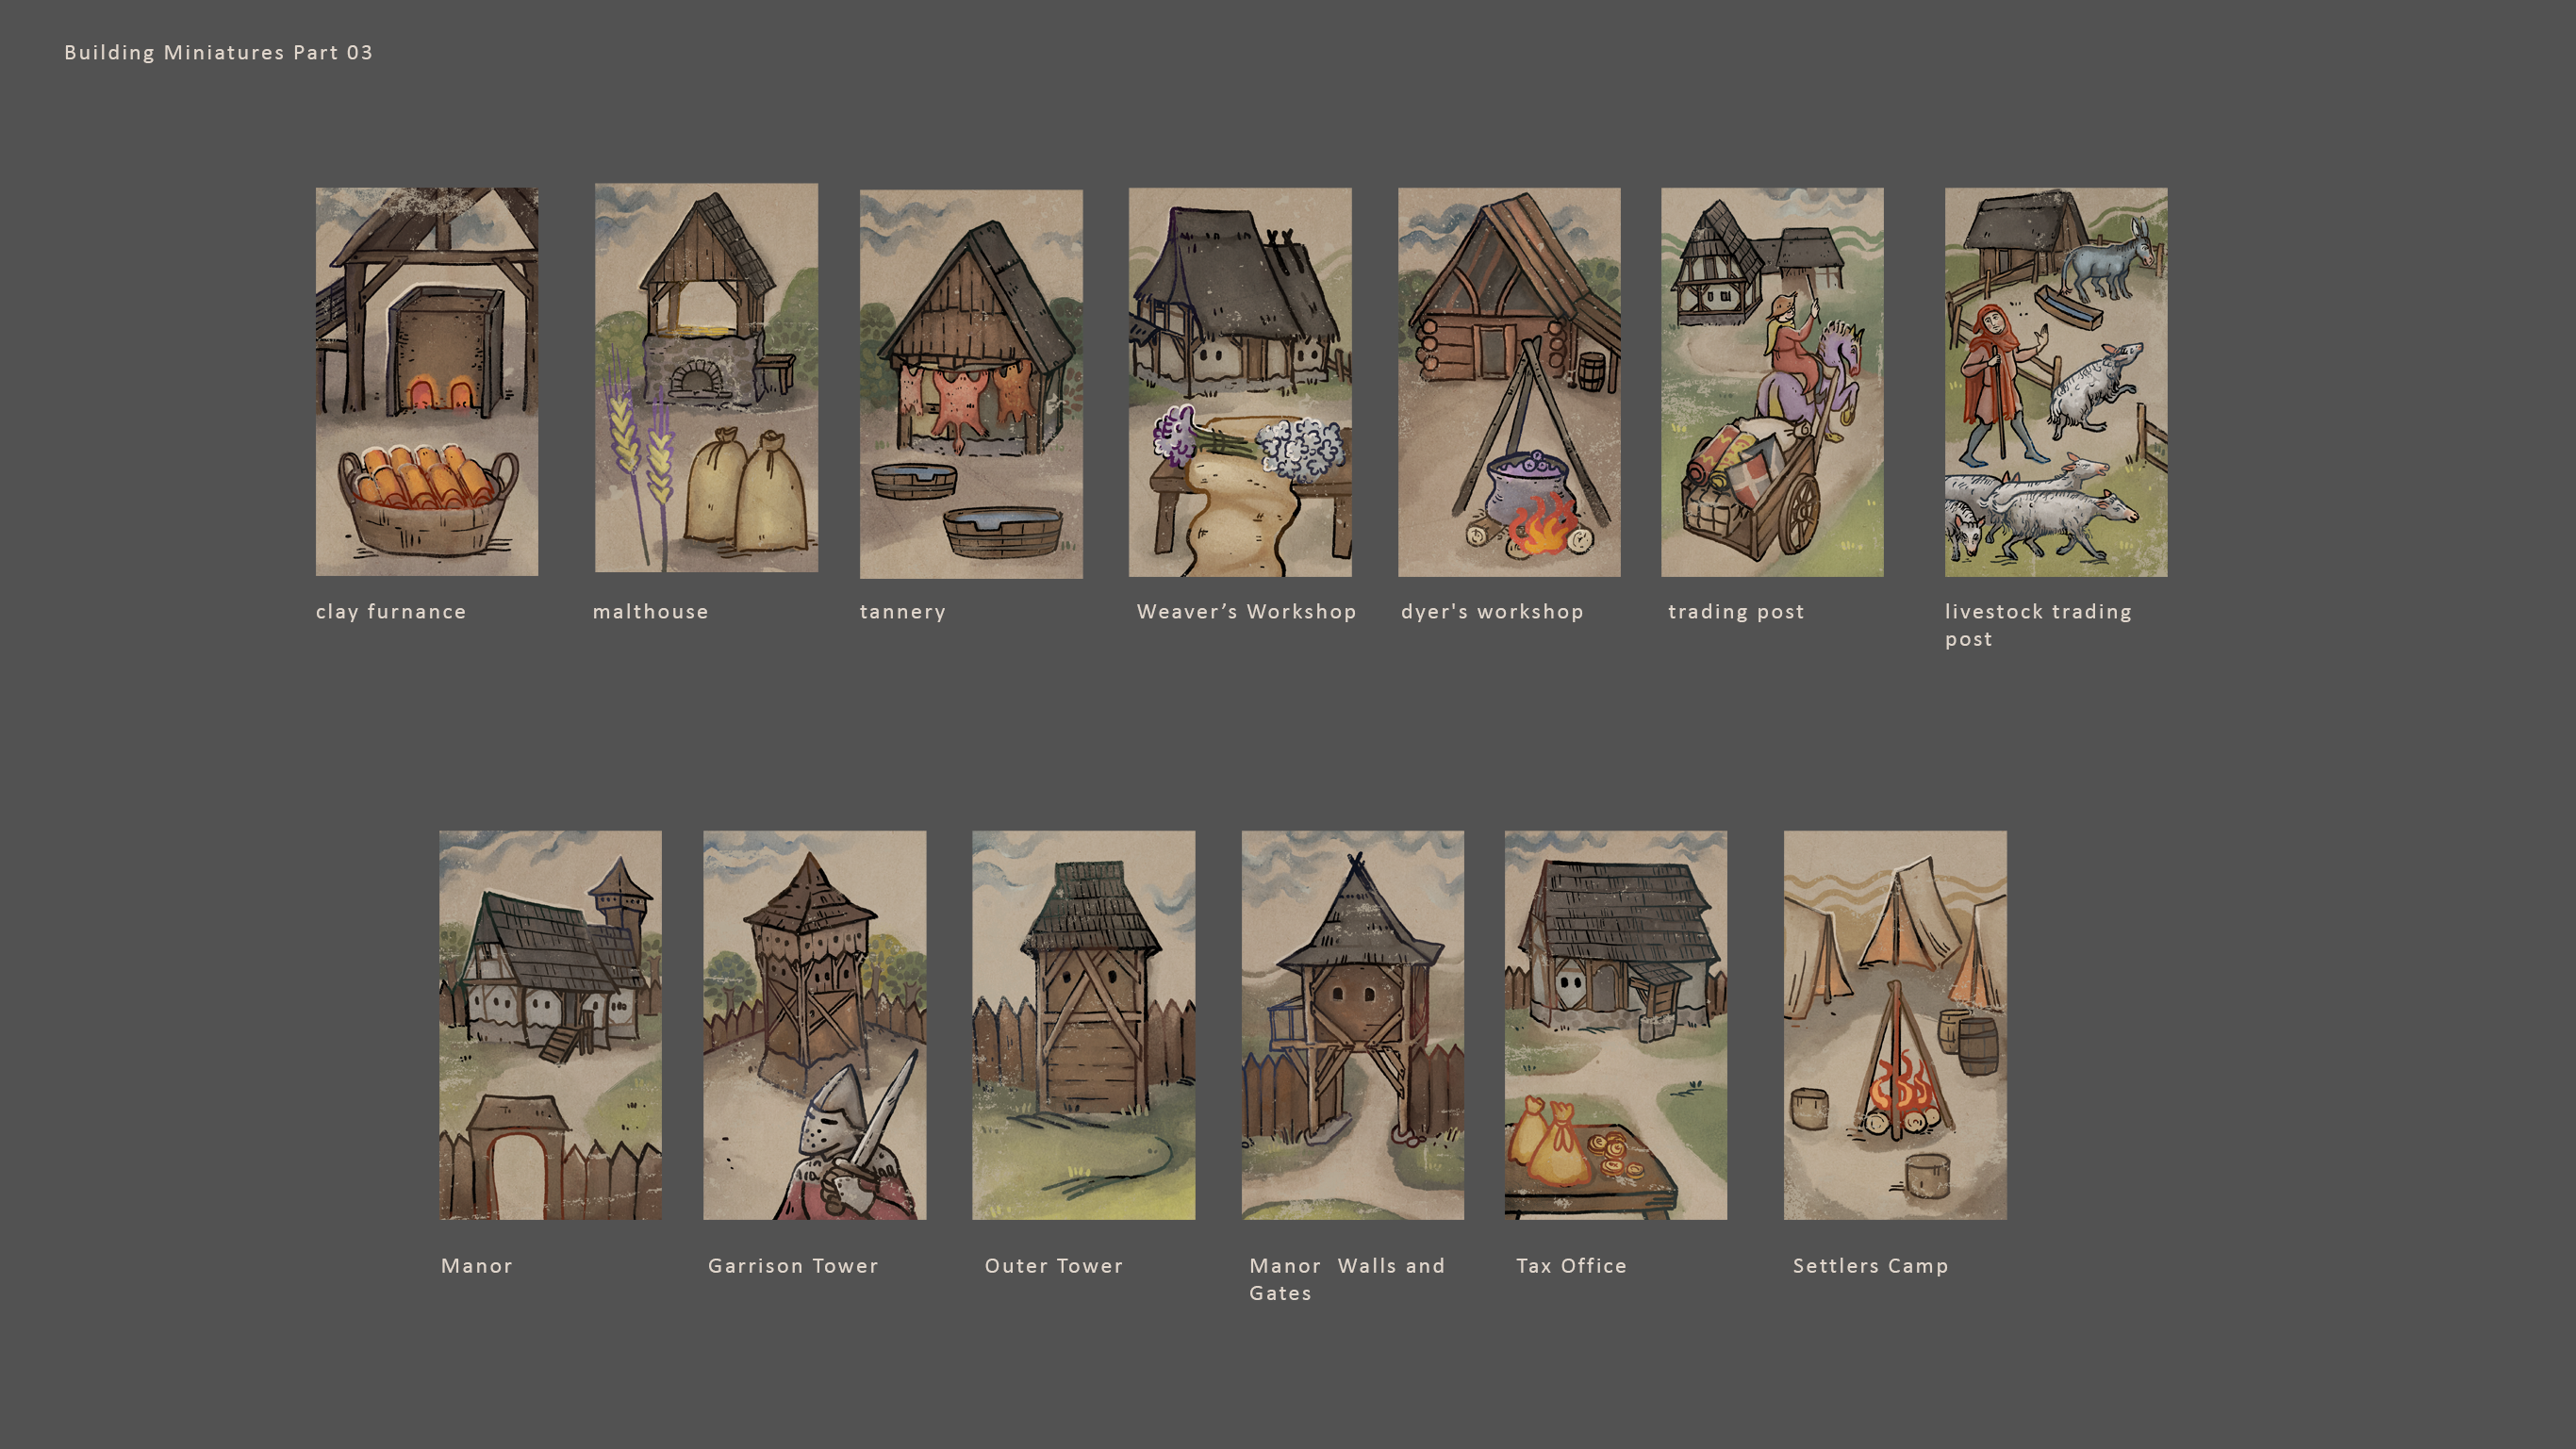Click the 'livestock trading post' caption
The height and width of the screenshot is (1449, 2576).
(2038, 625)
